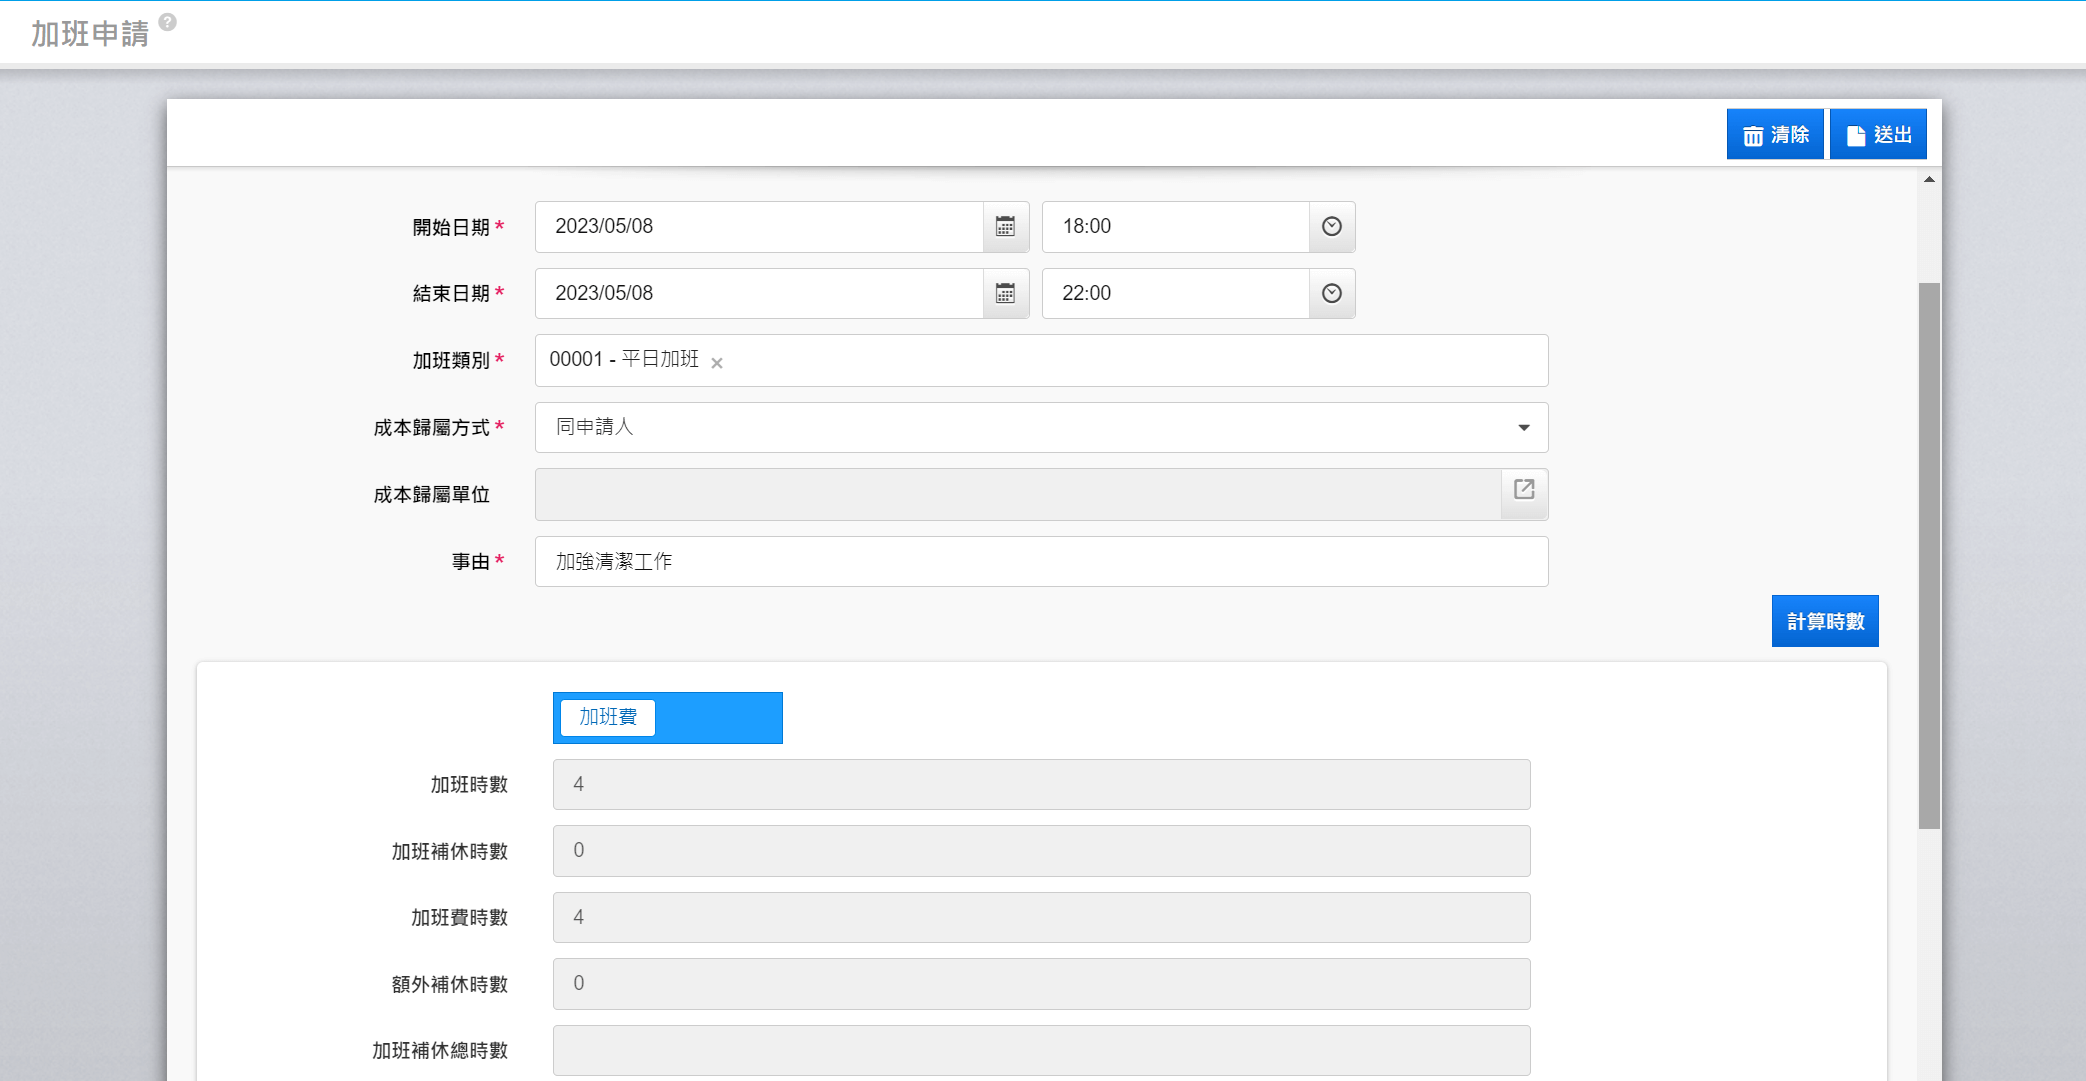The width and height of the screenshot is (2086, 1081).
Task: Open the start date calendar picker
Action: [x=1005, y=227]
